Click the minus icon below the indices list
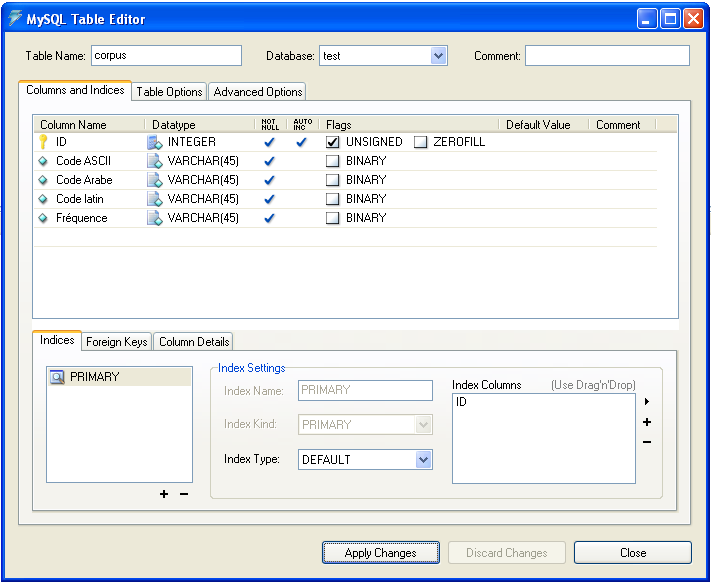The height and width of the screenshot is (582, 711). coord(184,494)
